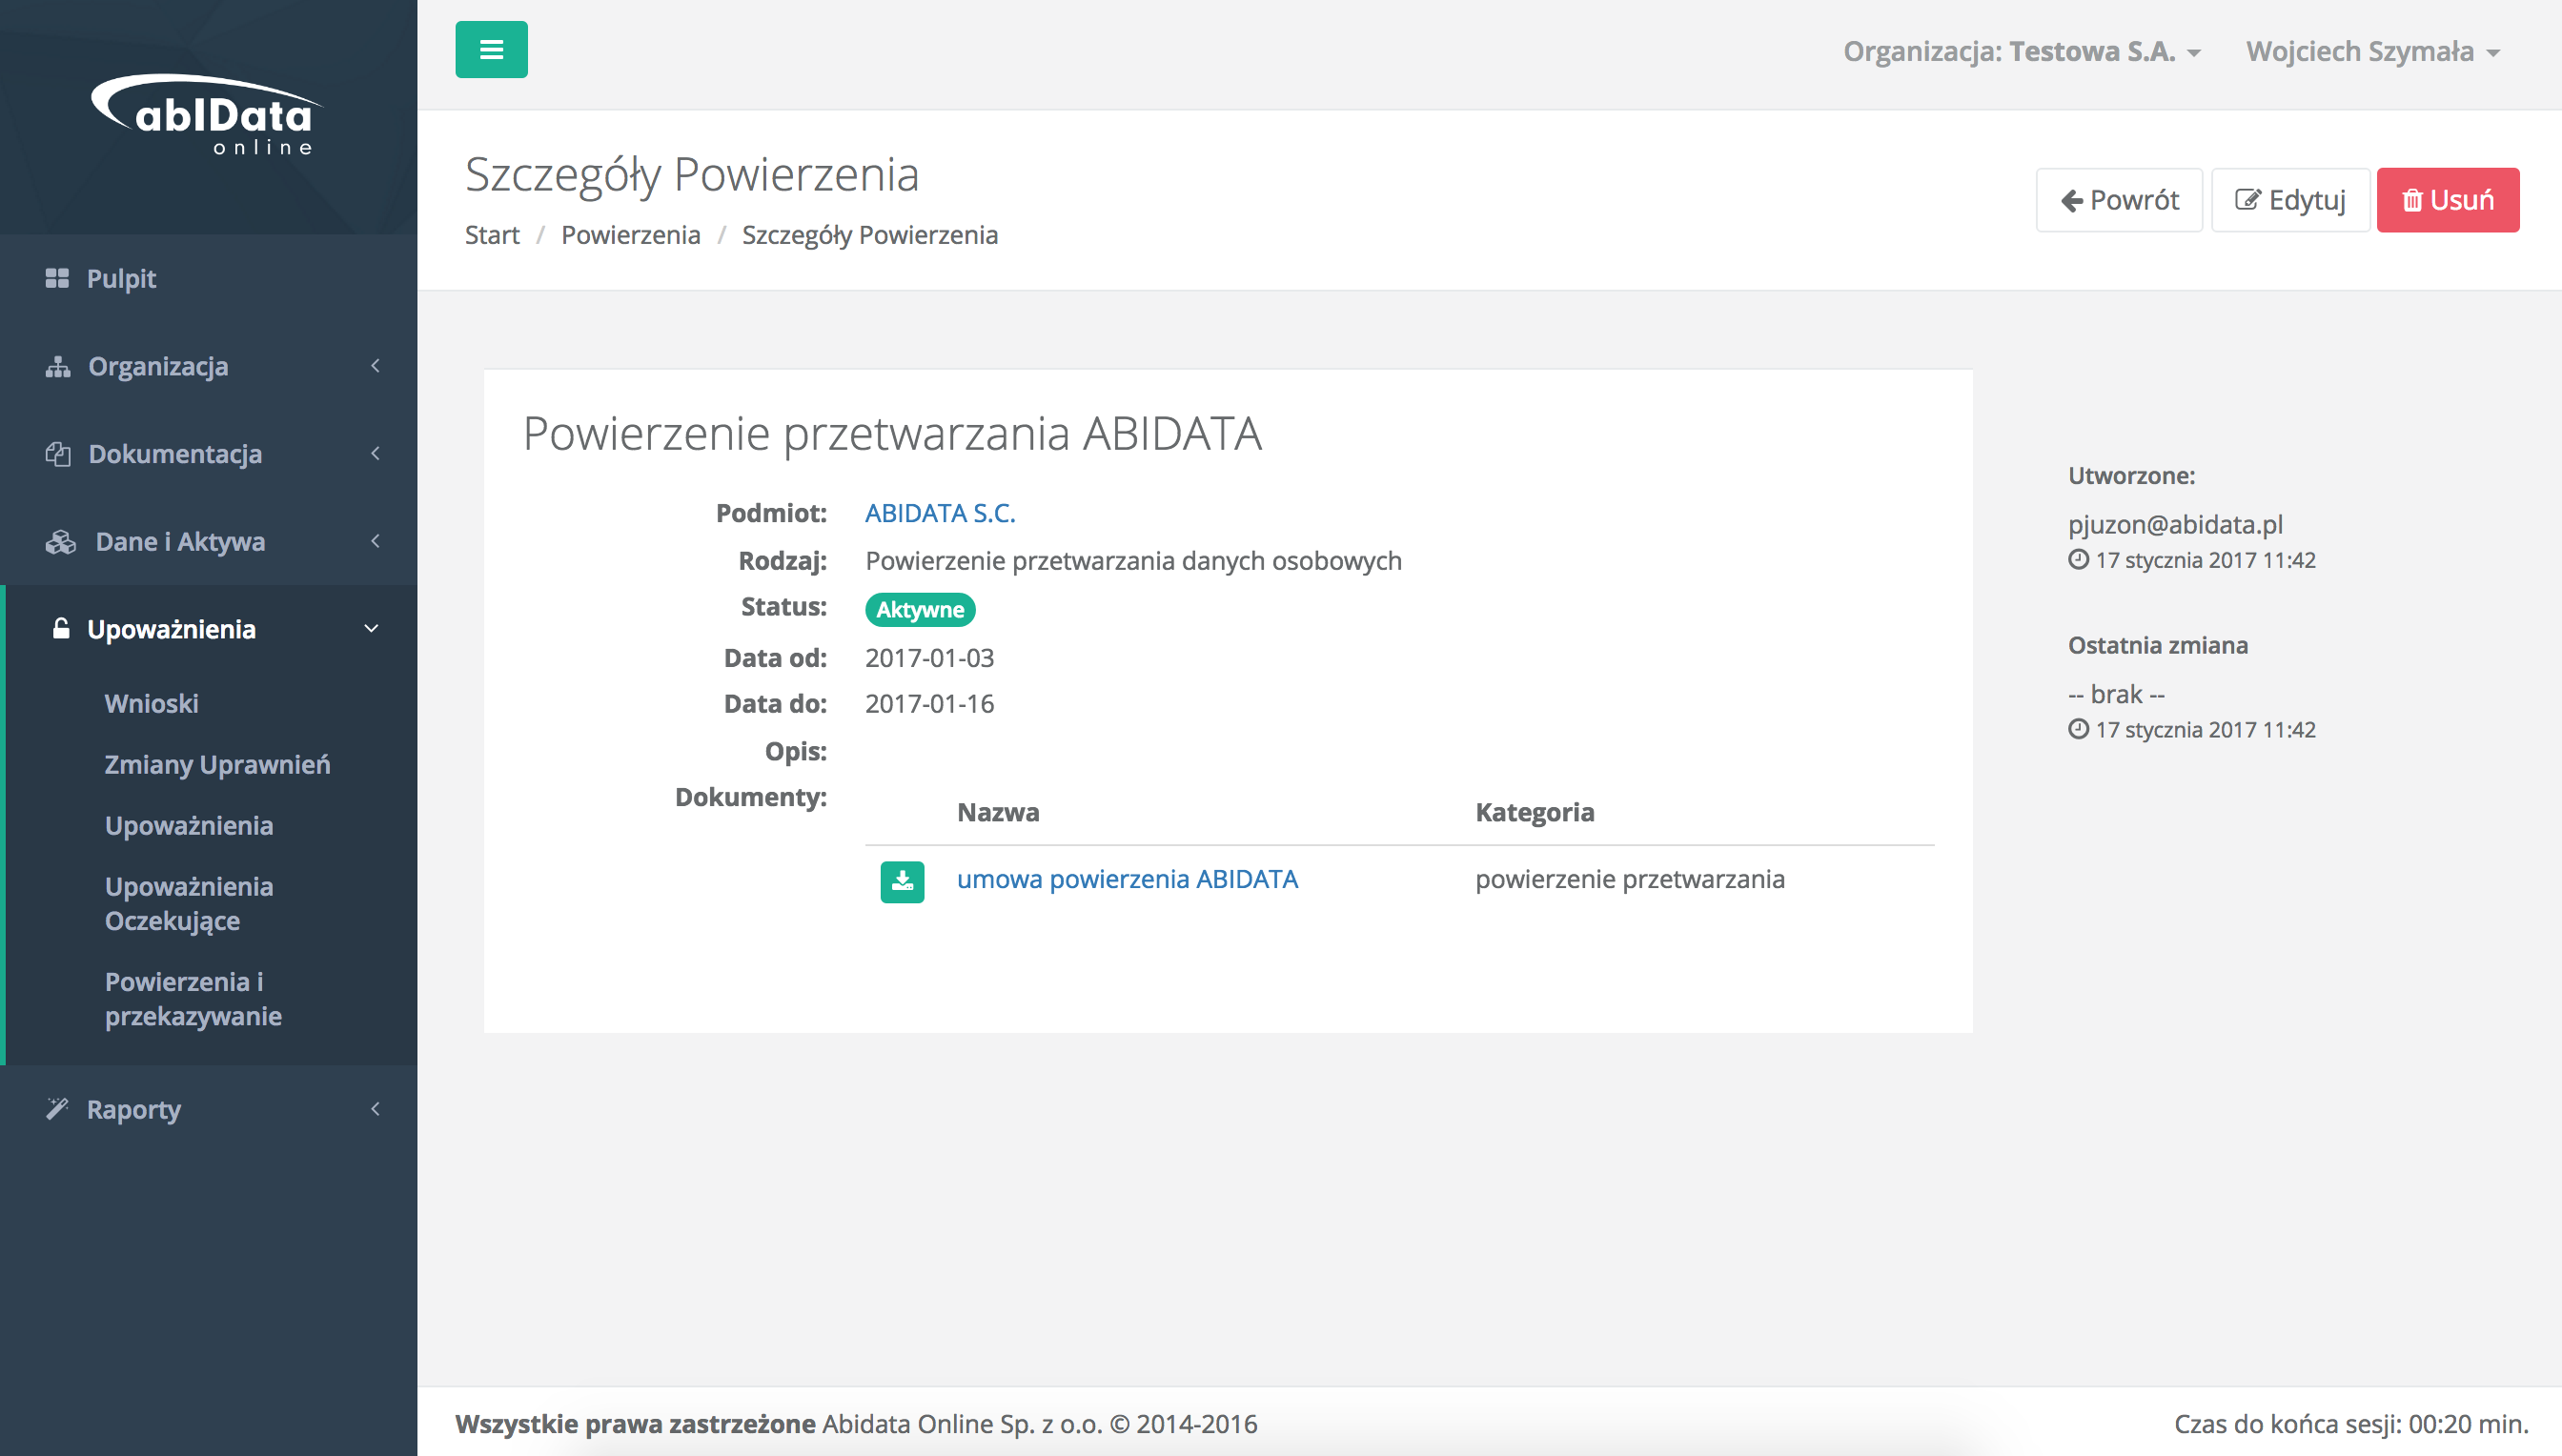Select Zmiany Uprawnień in sidebar
Screen dimensions: 2562x1456
point(217,764)
